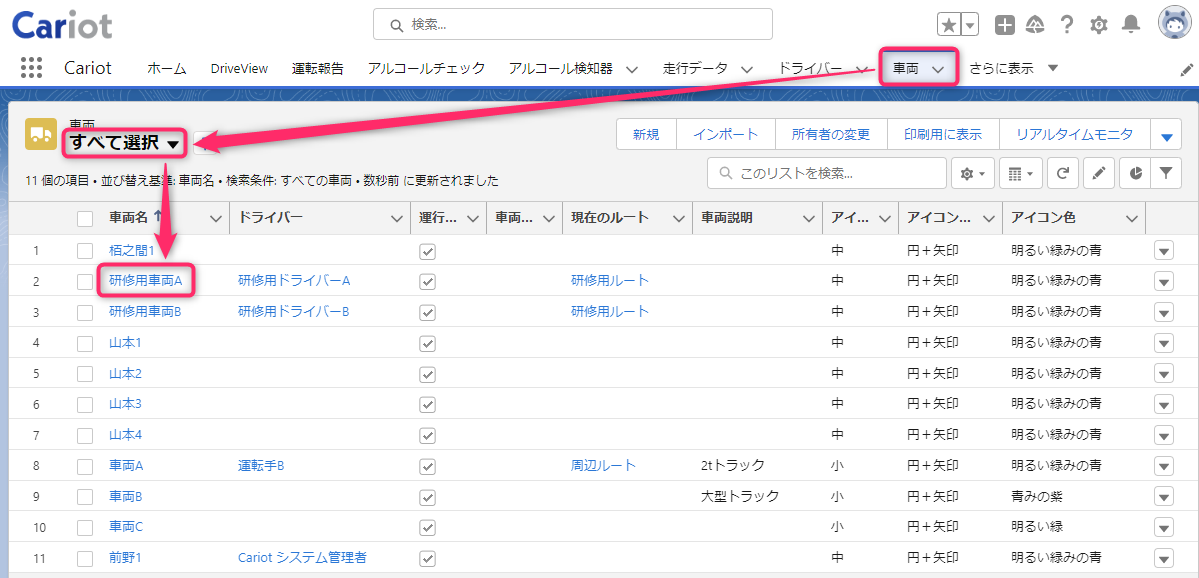Click リアルタイムモニタ button

point(1074,135)
